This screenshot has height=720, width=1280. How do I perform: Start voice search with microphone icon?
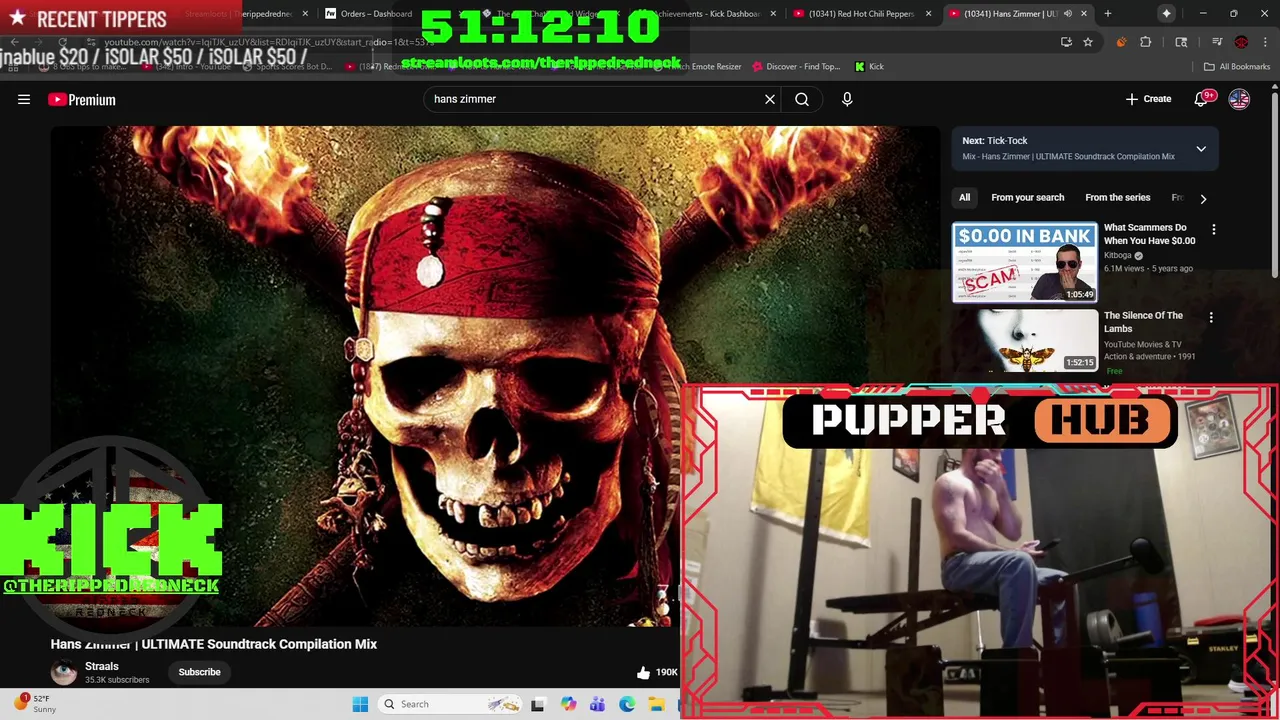tap(847, 99)
